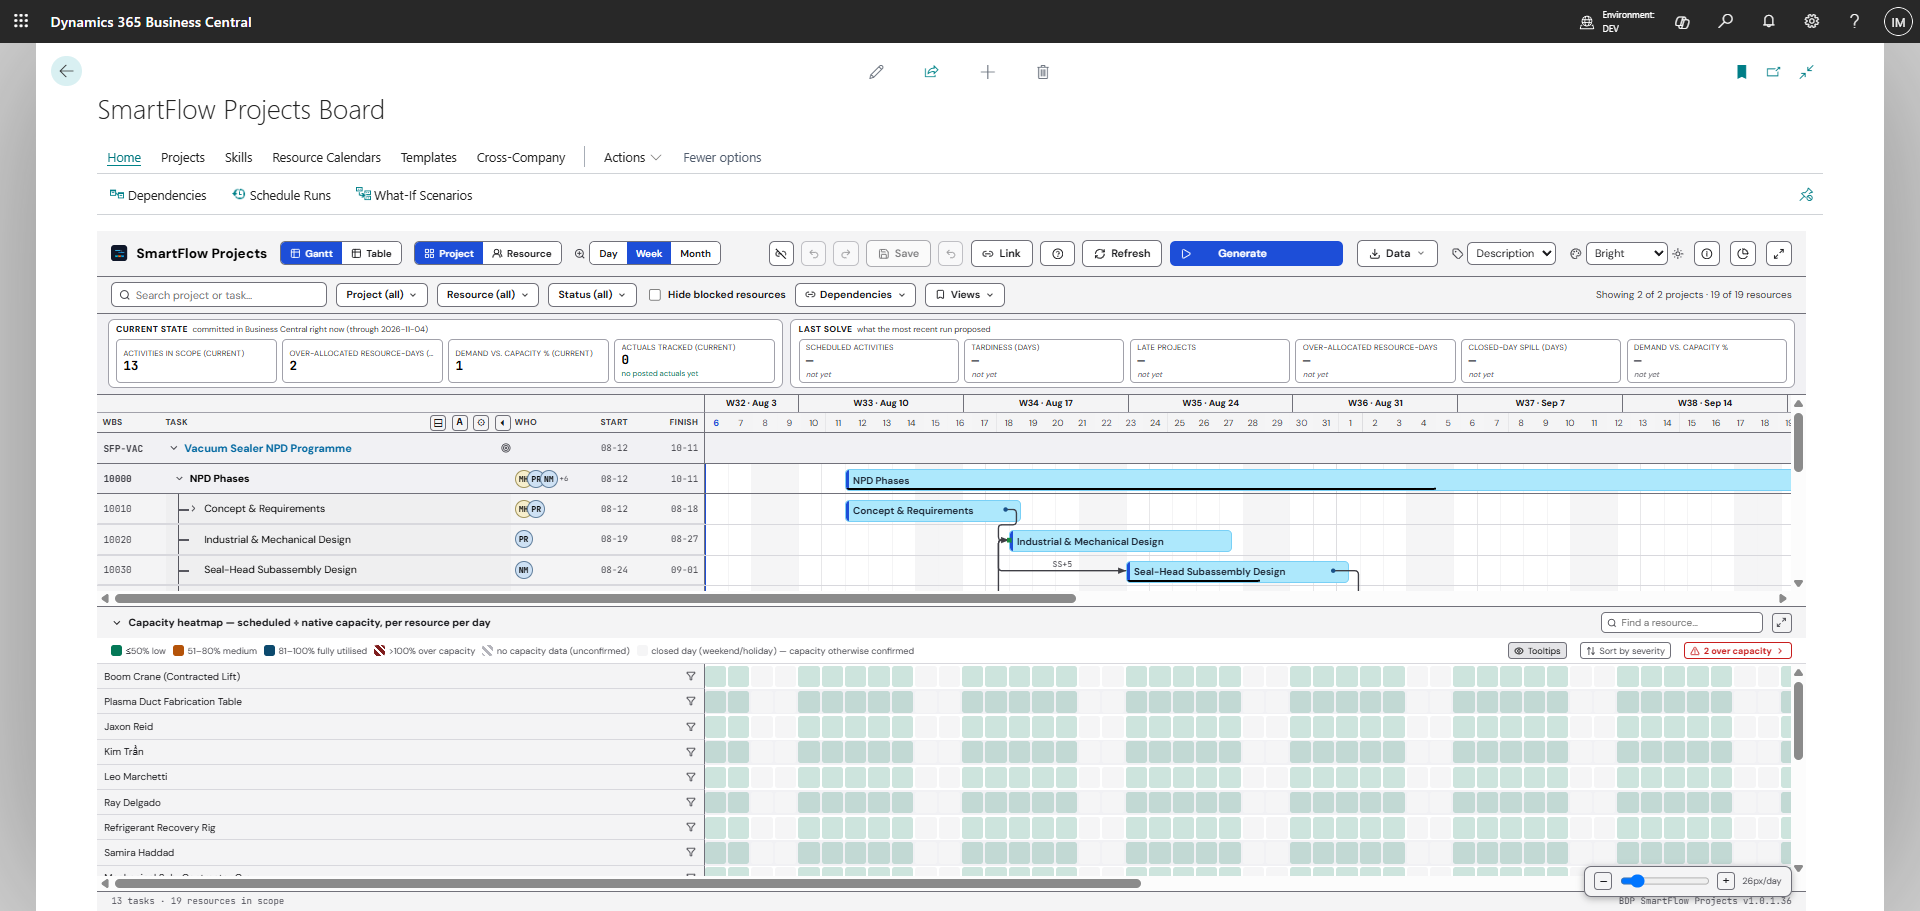Screen dimensions: 1920x911
Task: Open the Bright theme dropdown
Action: 1627,254
